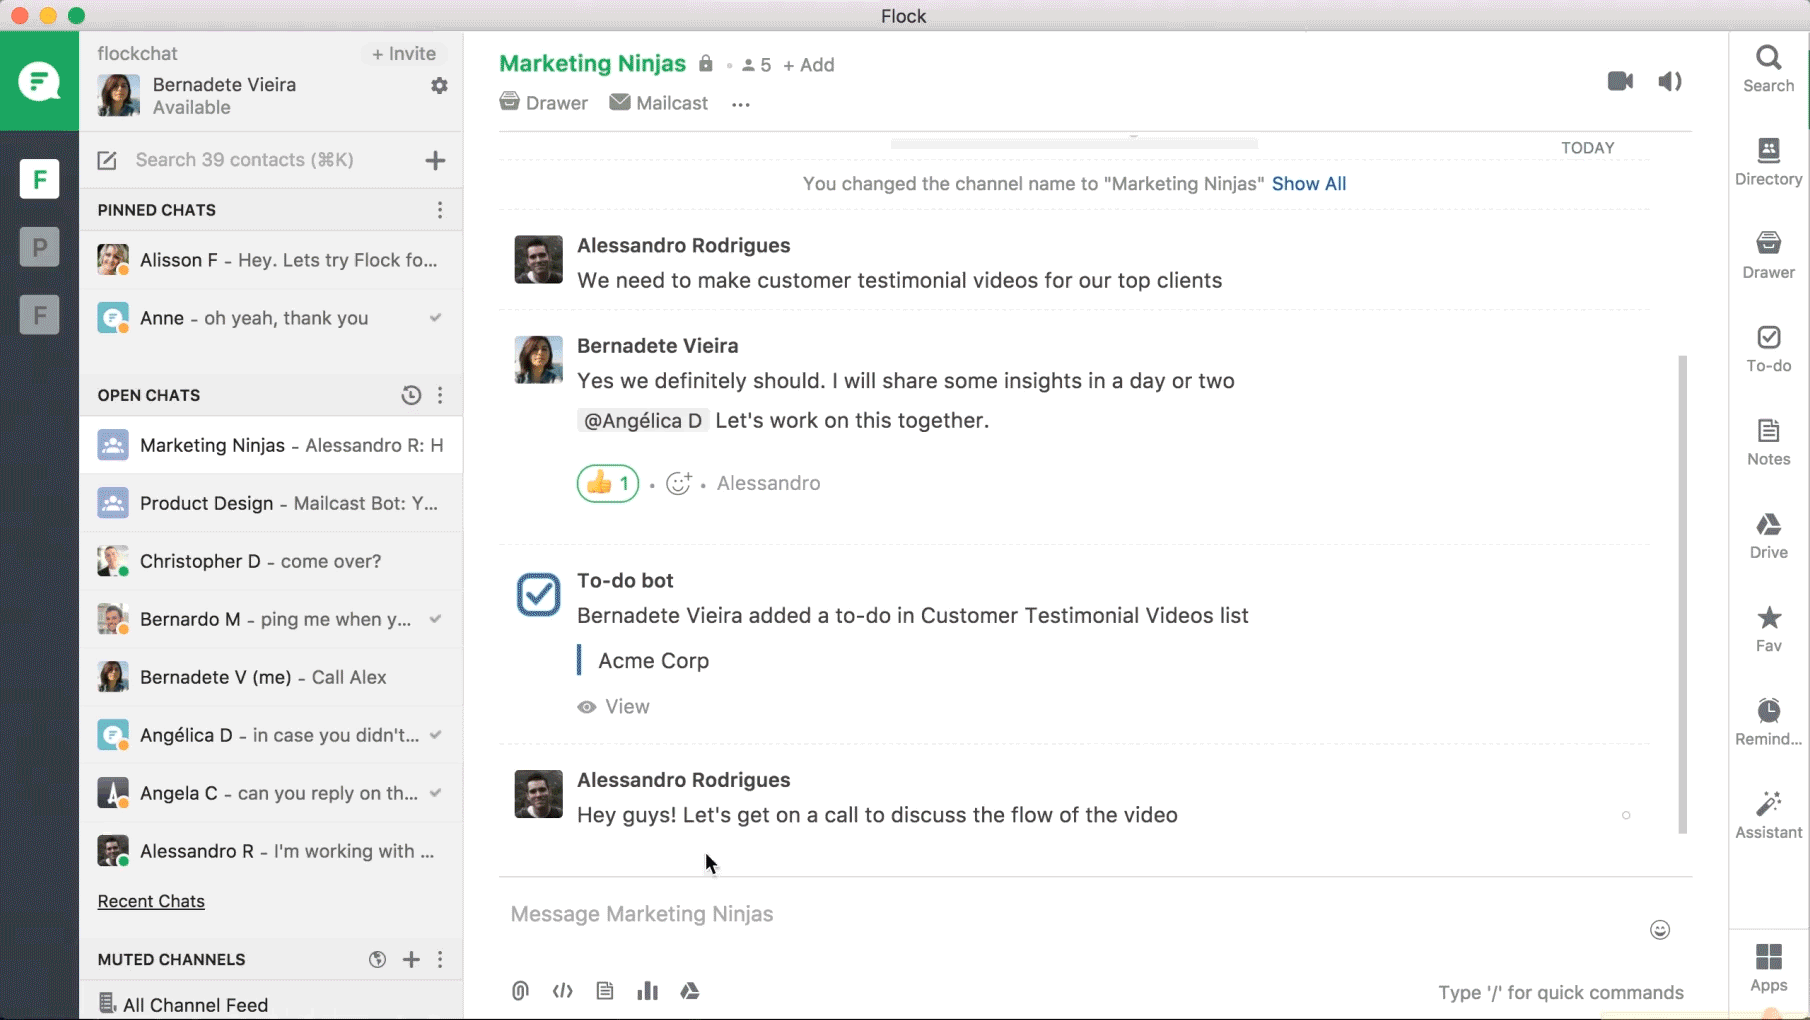Screen dimensions: 1810x1020
Task: Open Pinned Chats options menu
Action: pyautogui.click(x=440, y=210)
